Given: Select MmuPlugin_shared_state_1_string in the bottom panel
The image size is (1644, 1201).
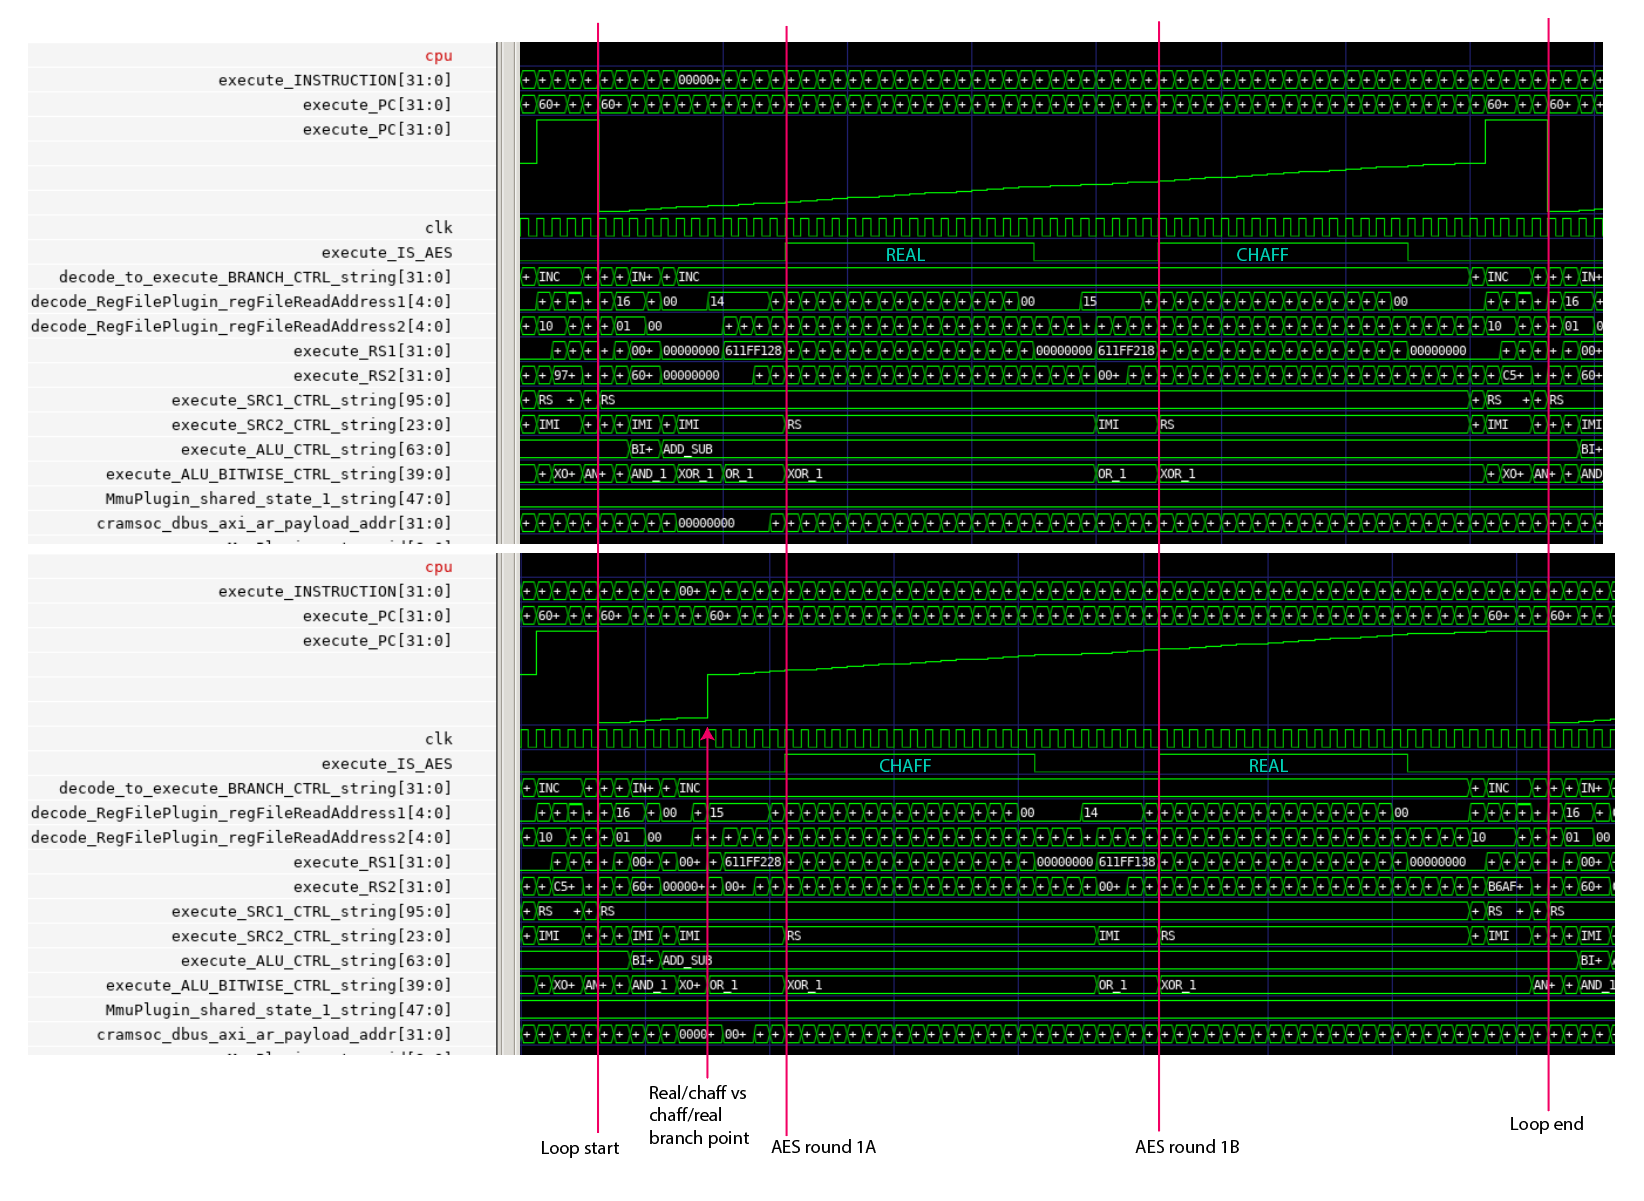Looking at the screenshot, I should (x=278, y=1010).
